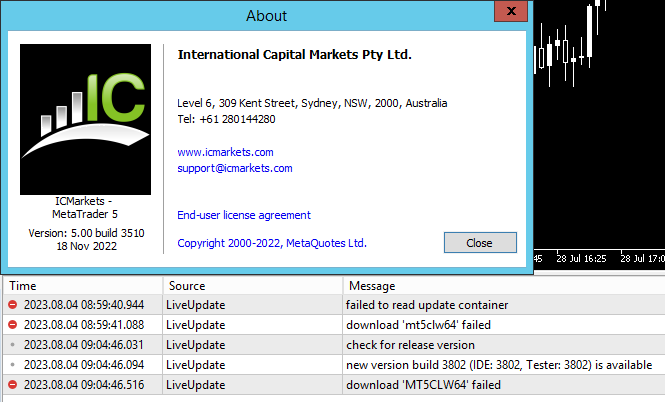Image resolution: width=665 pixels, height=402 pixels.
Task: Open the End-user license agreement link
Action: (x=244, y=215)
